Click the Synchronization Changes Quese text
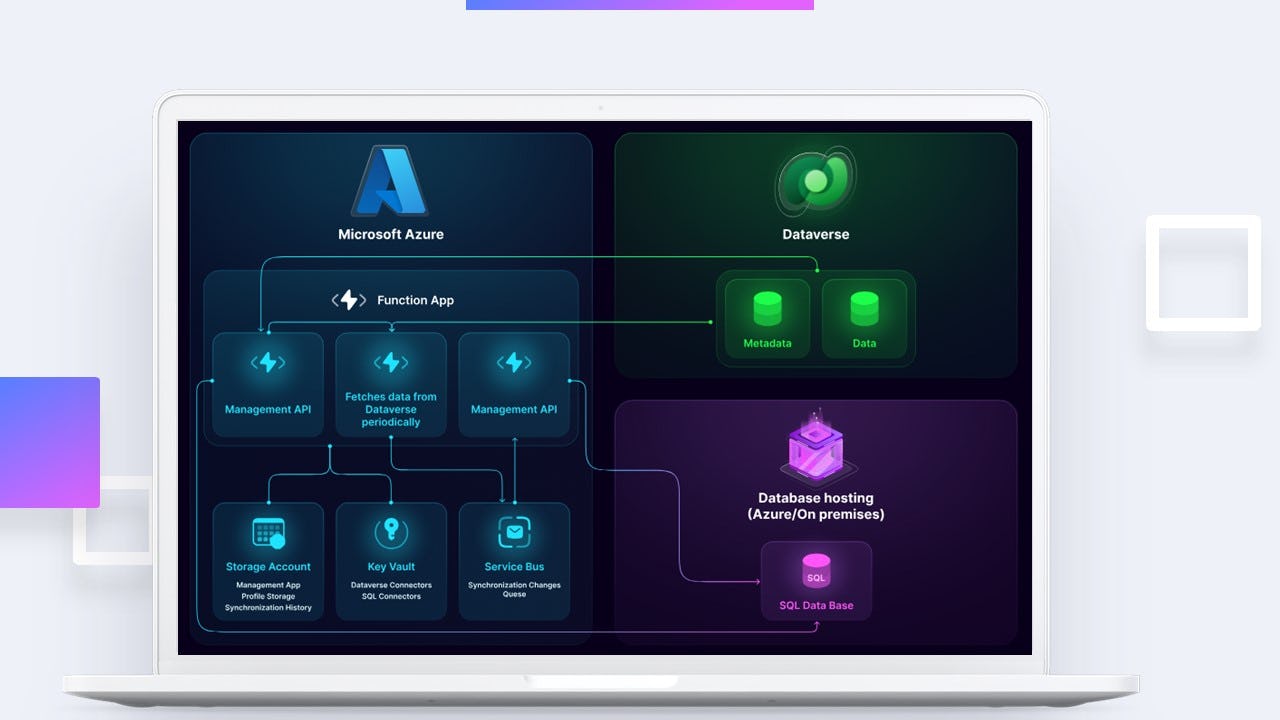 514,590
